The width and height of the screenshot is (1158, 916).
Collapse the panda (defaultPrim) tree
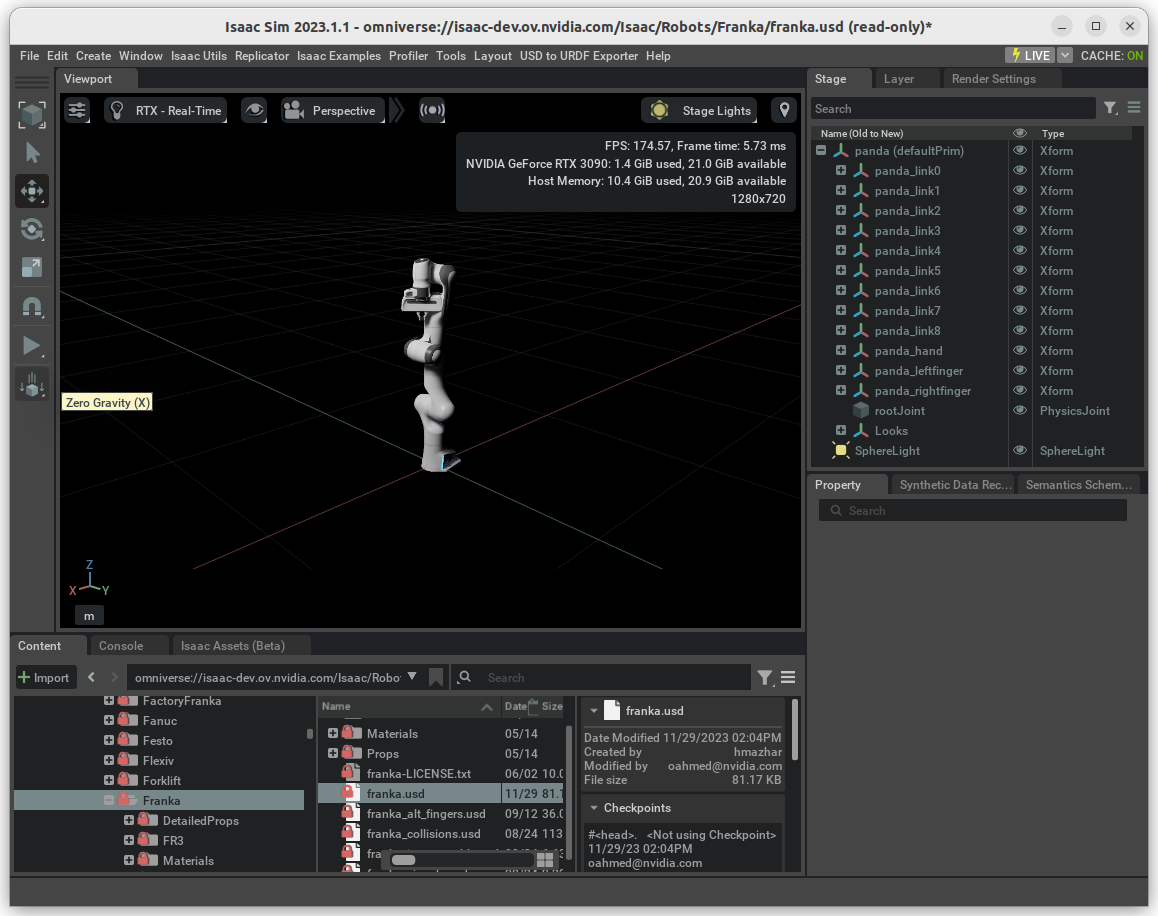click(x=820, y=150)
